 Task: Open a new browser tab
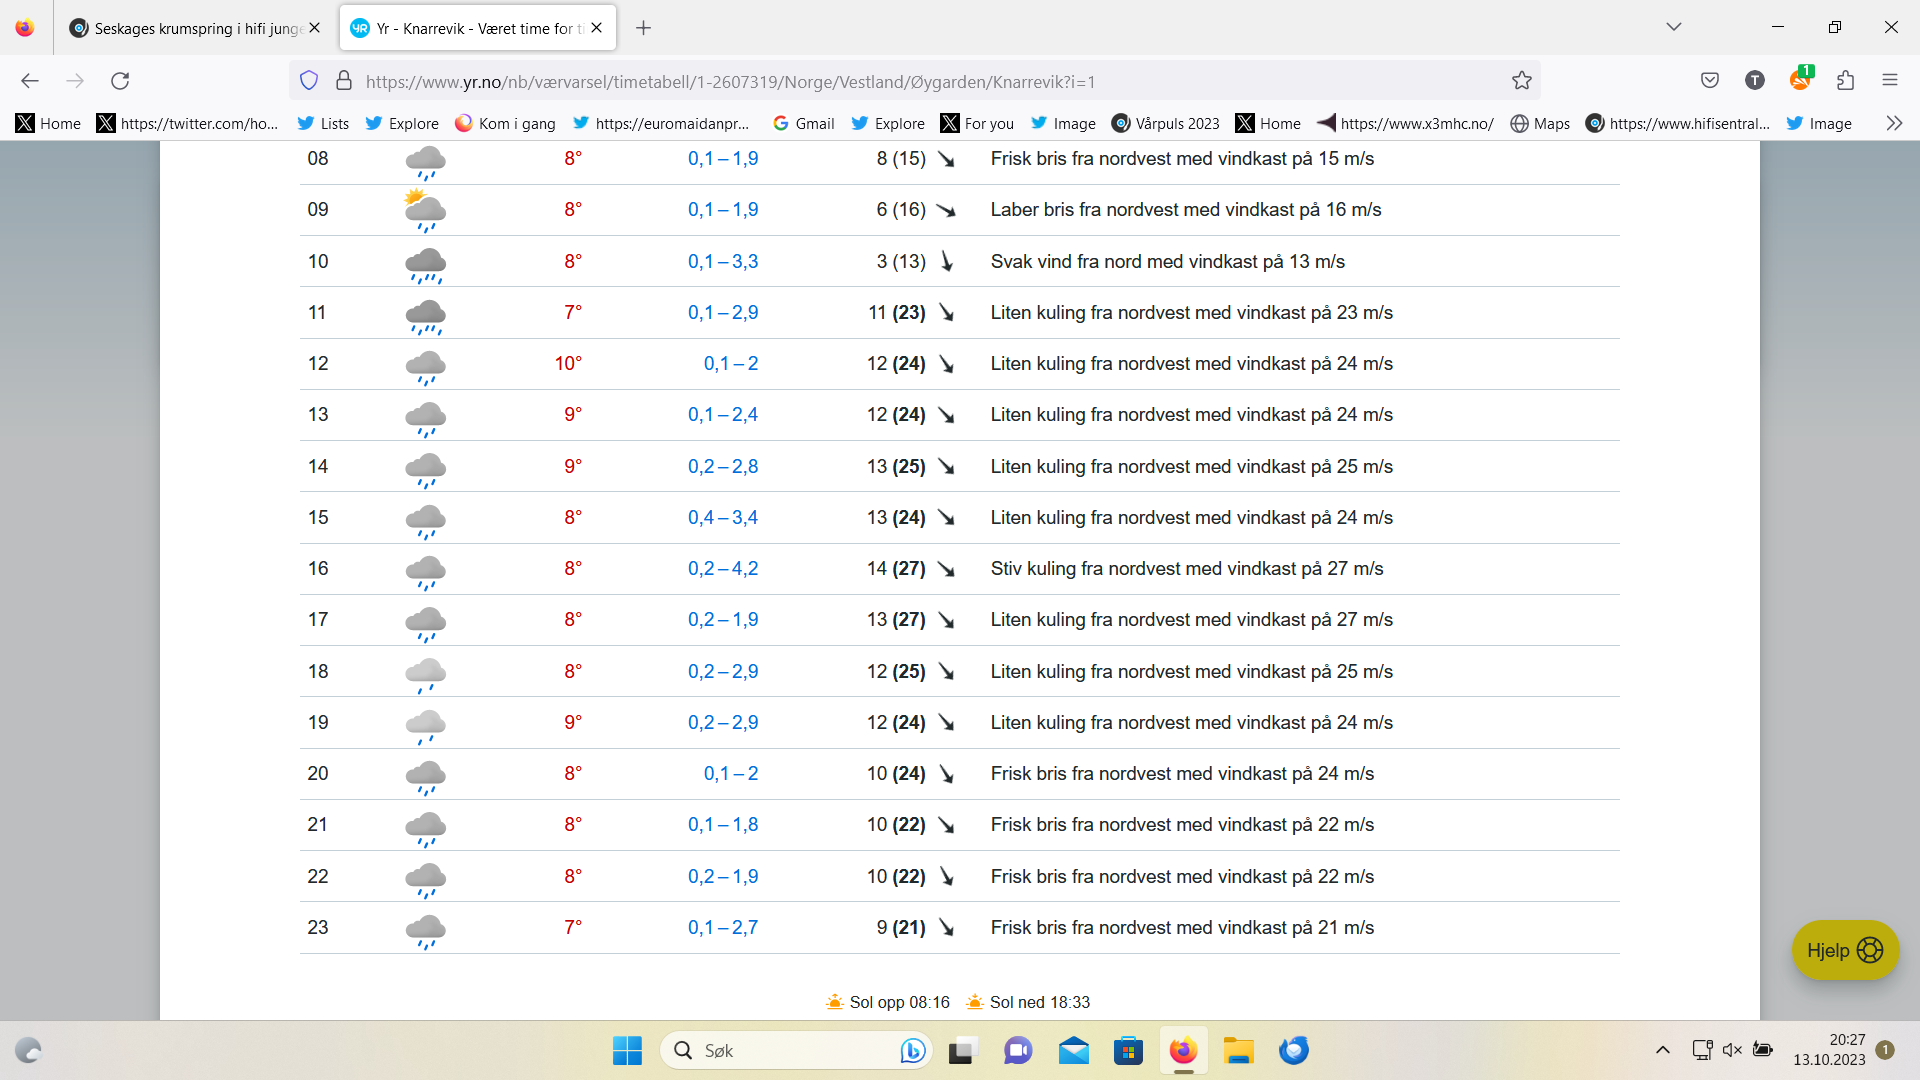644,28
